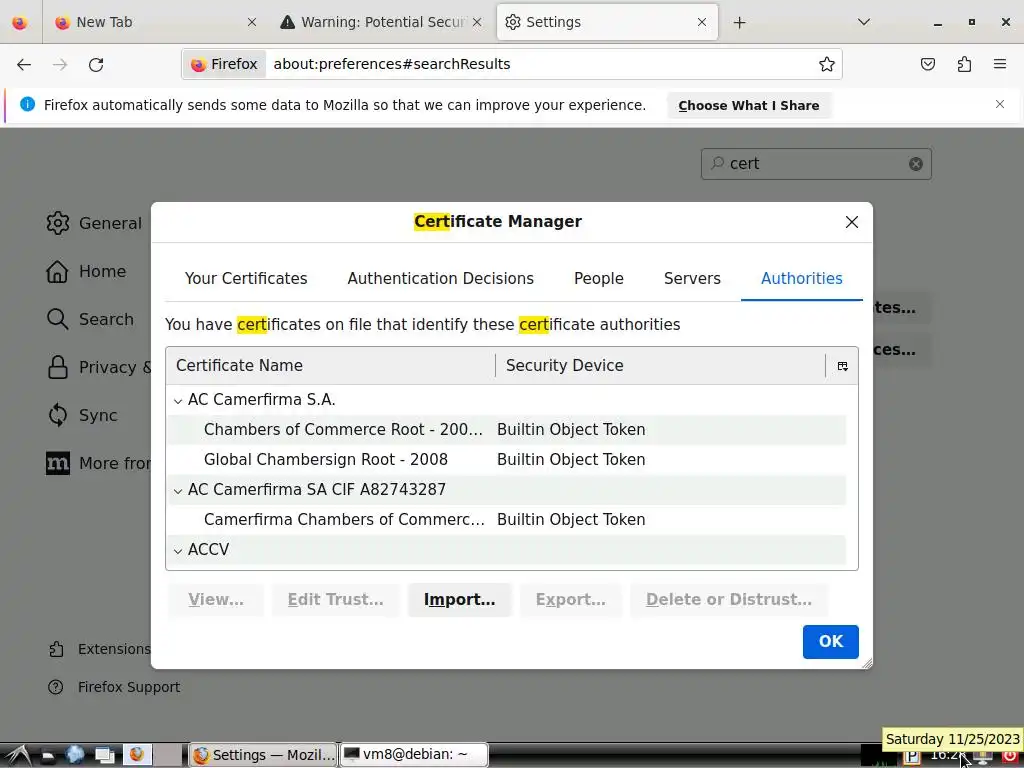
Task: Open the Firefox hamburger application menu
Action: pos(1000,64)
